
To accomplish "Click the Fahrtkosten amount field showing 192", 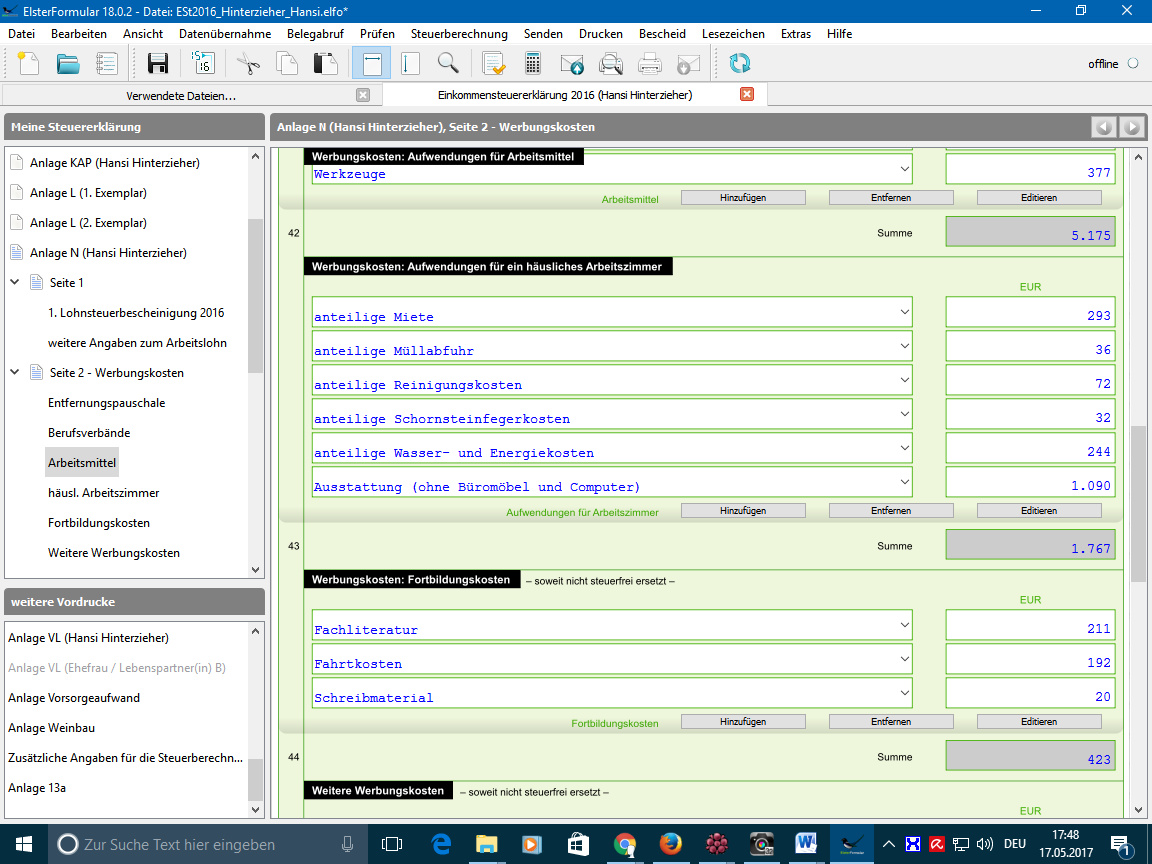I will (x=1029, y=660).
